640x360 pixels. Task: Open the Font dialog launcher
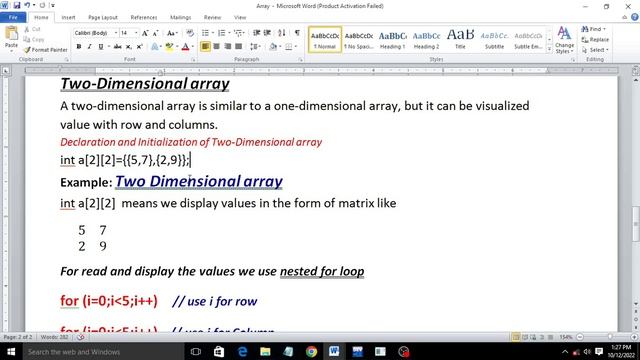point(193,60)
